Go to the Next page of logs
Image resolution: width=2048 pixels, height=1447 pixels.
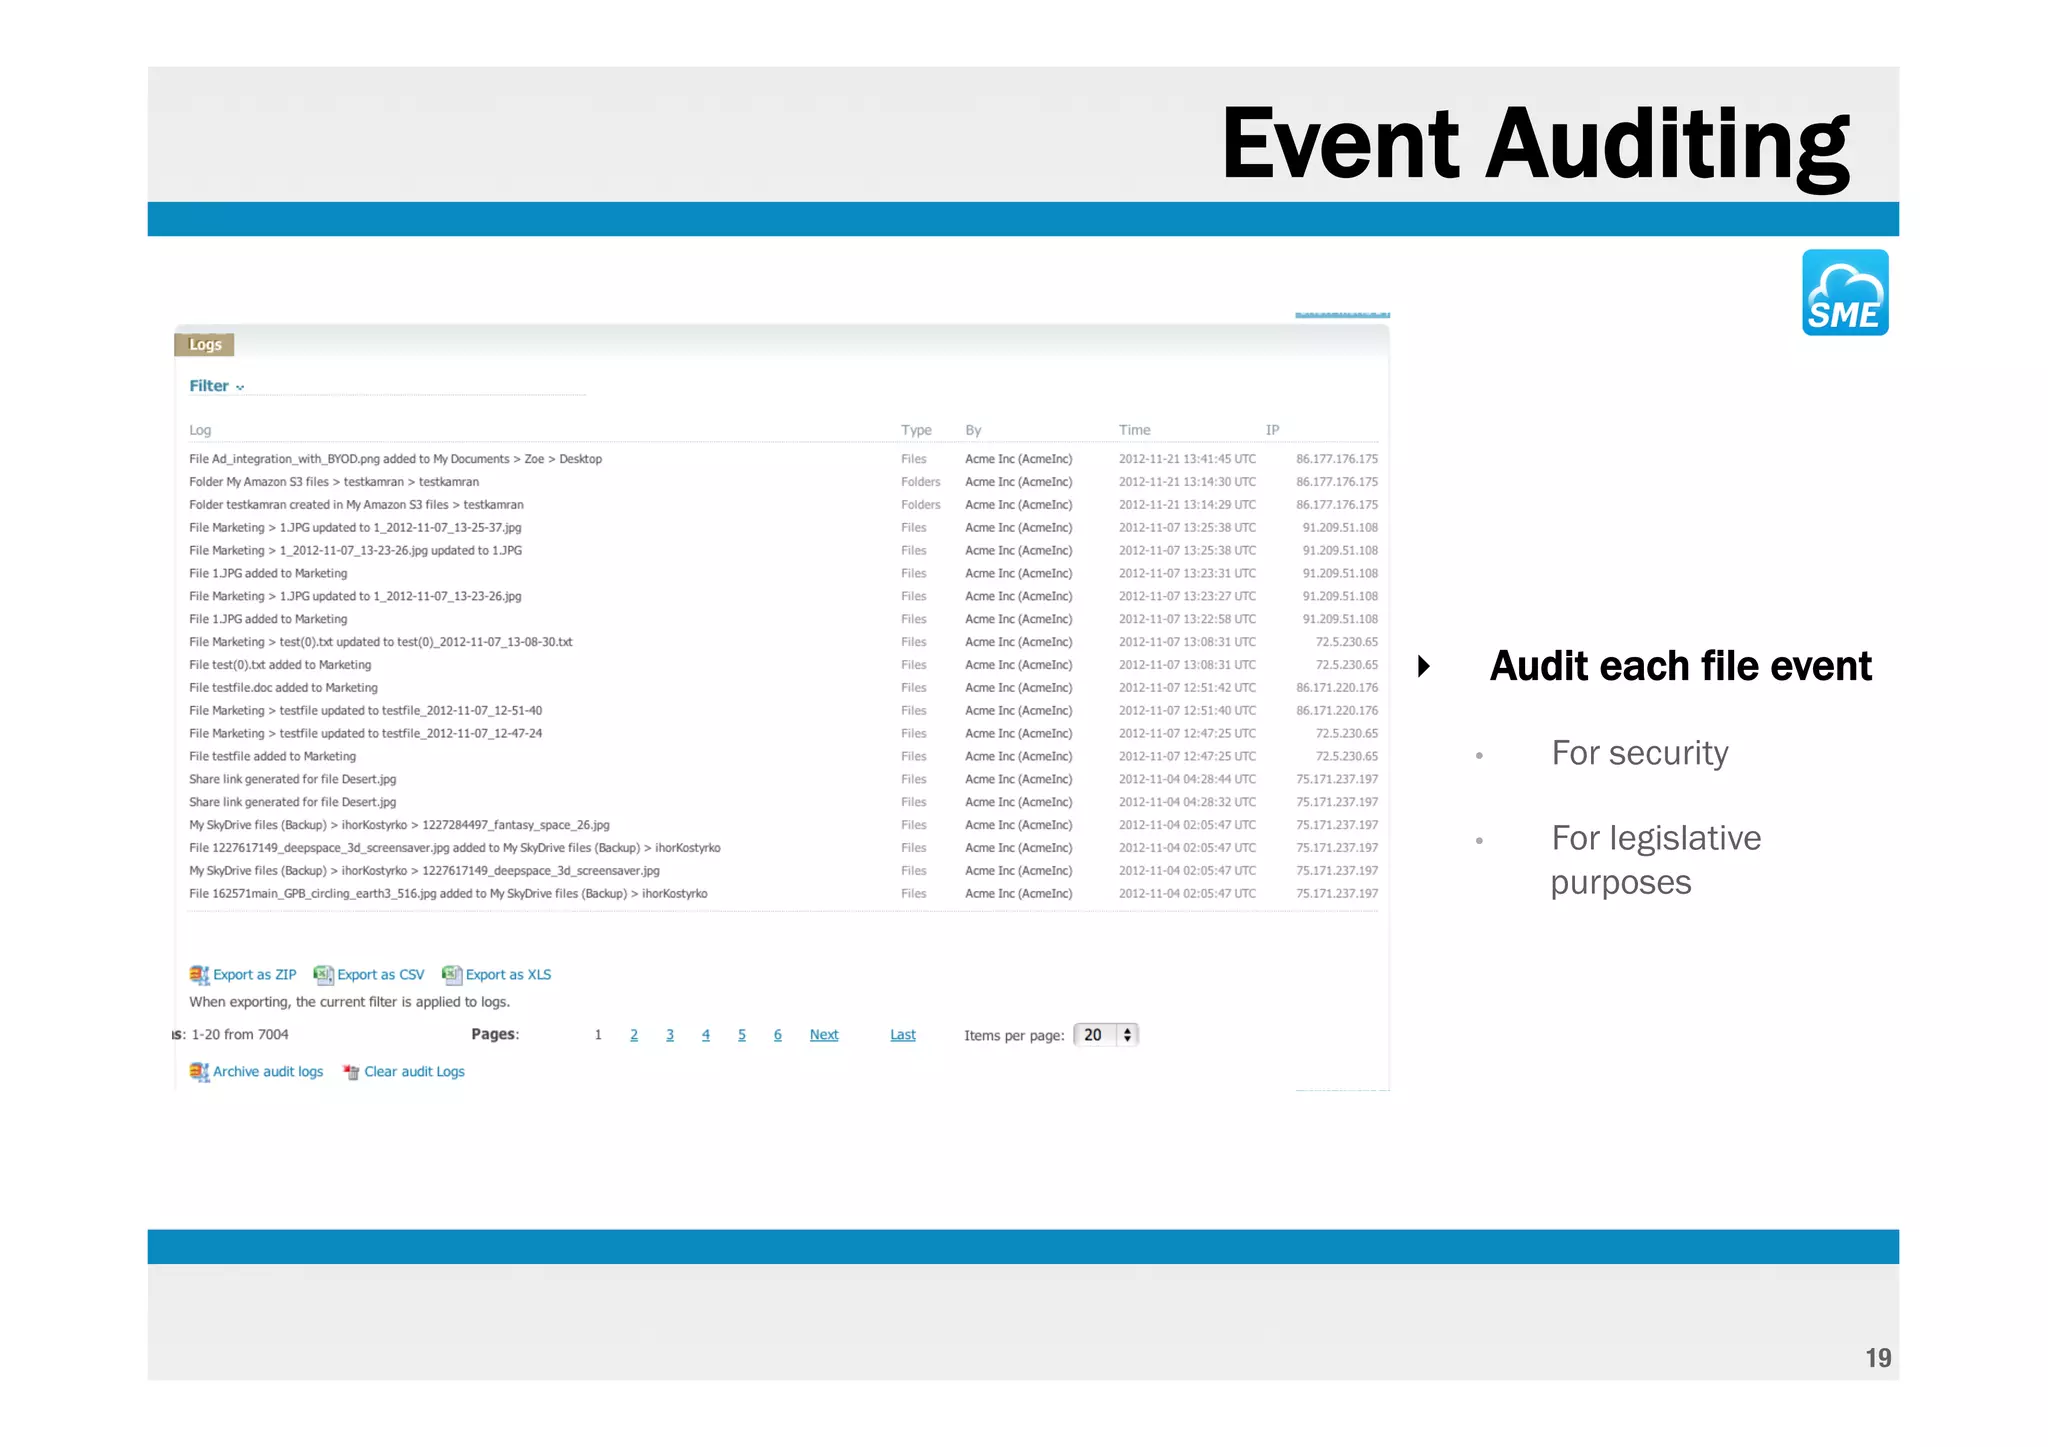point(824,1035)
